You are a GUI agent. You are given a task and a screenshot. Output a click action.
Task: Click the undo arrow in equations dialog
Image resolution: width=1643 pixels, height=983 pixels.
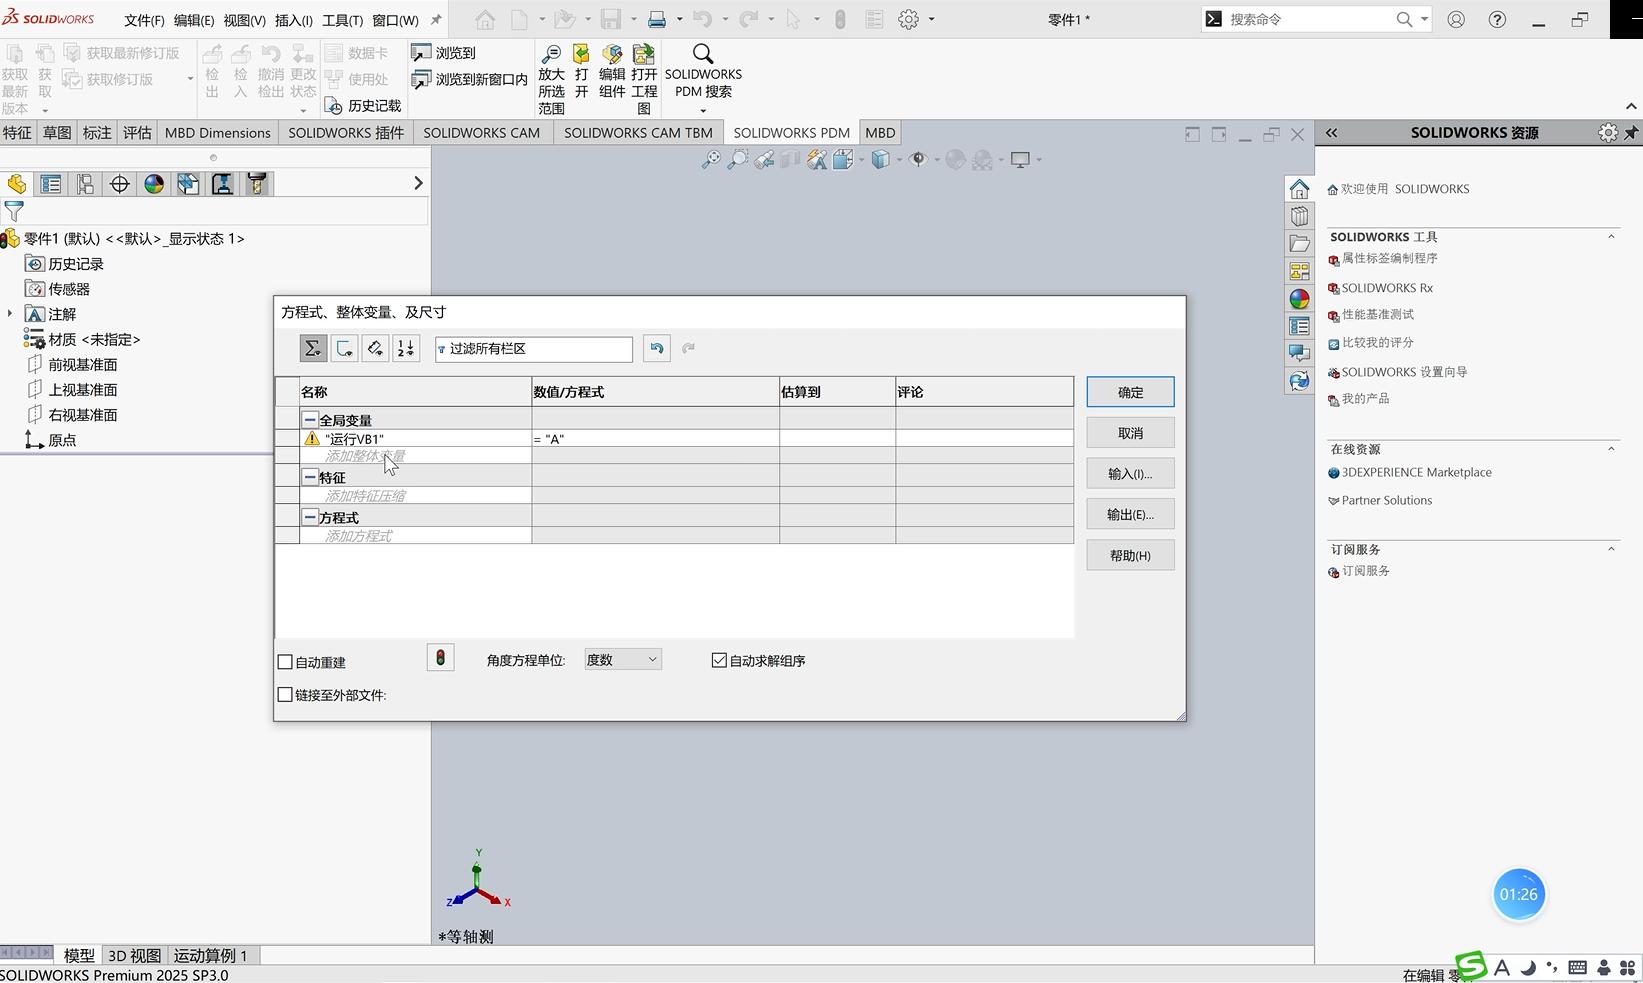tap(656, 348)
